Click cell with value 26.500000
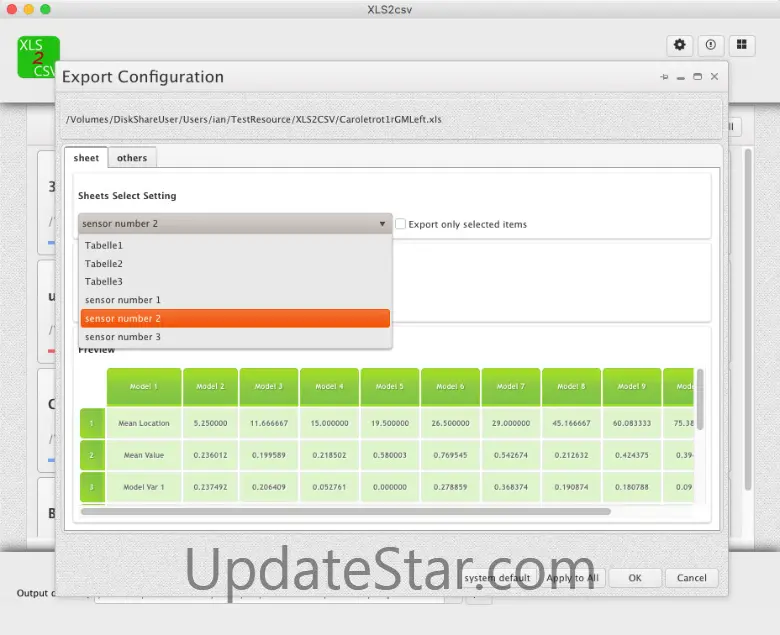Viewport: 780px width, 635px height. click(450, 423)
